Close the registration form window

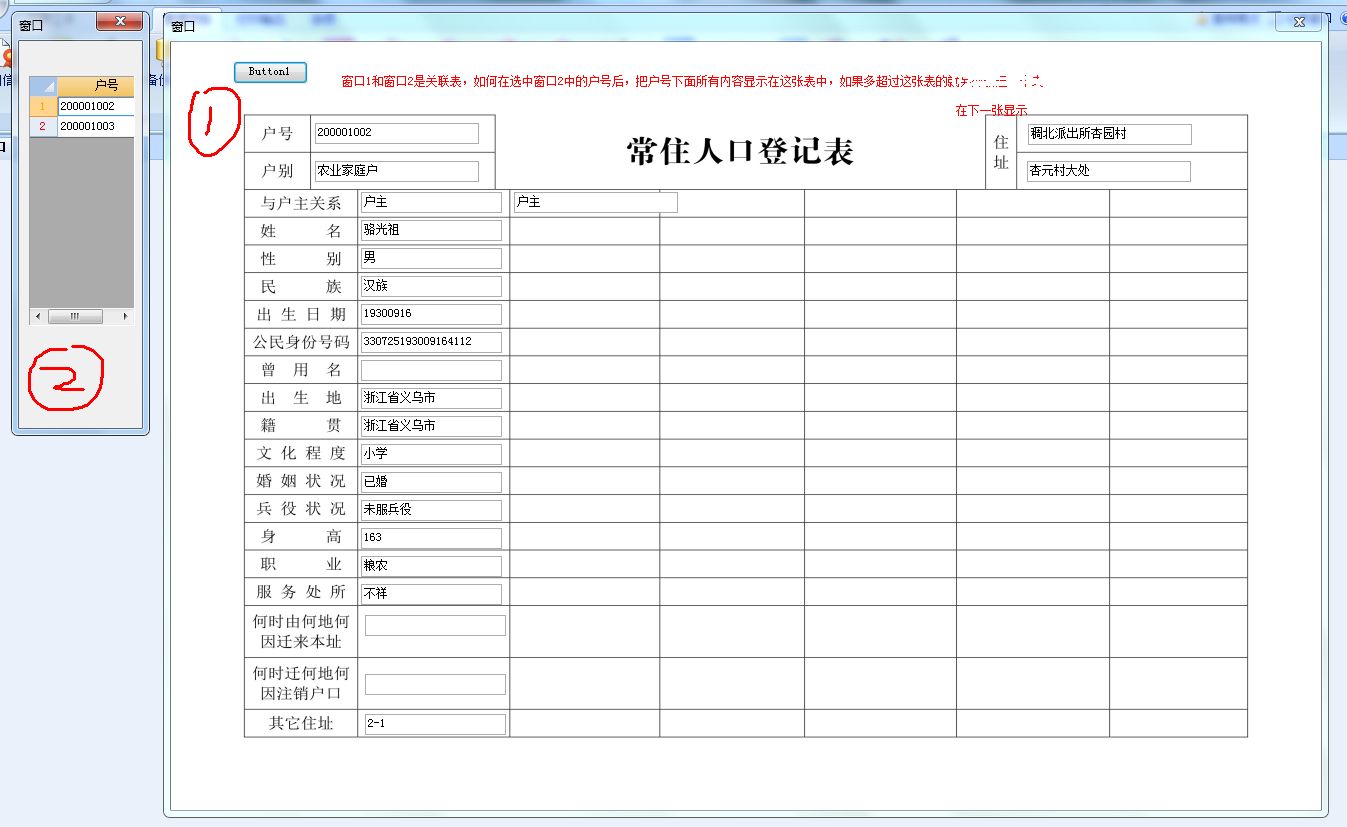coord(1299,22)
